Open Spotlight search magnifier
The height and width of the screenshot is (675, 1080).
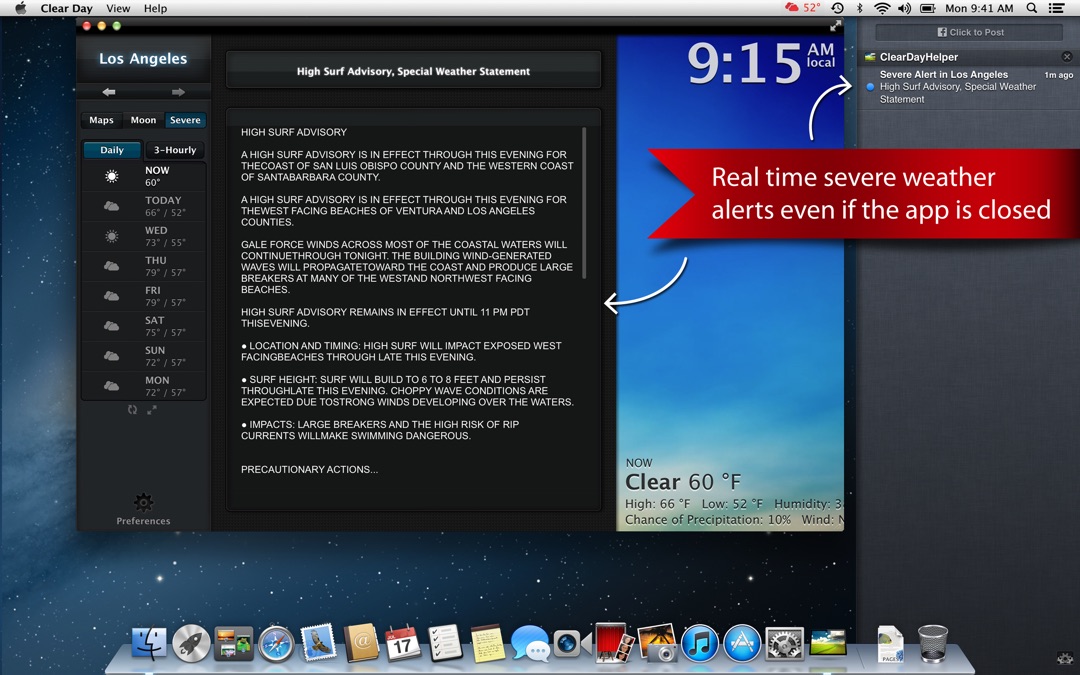(1031, 8)
